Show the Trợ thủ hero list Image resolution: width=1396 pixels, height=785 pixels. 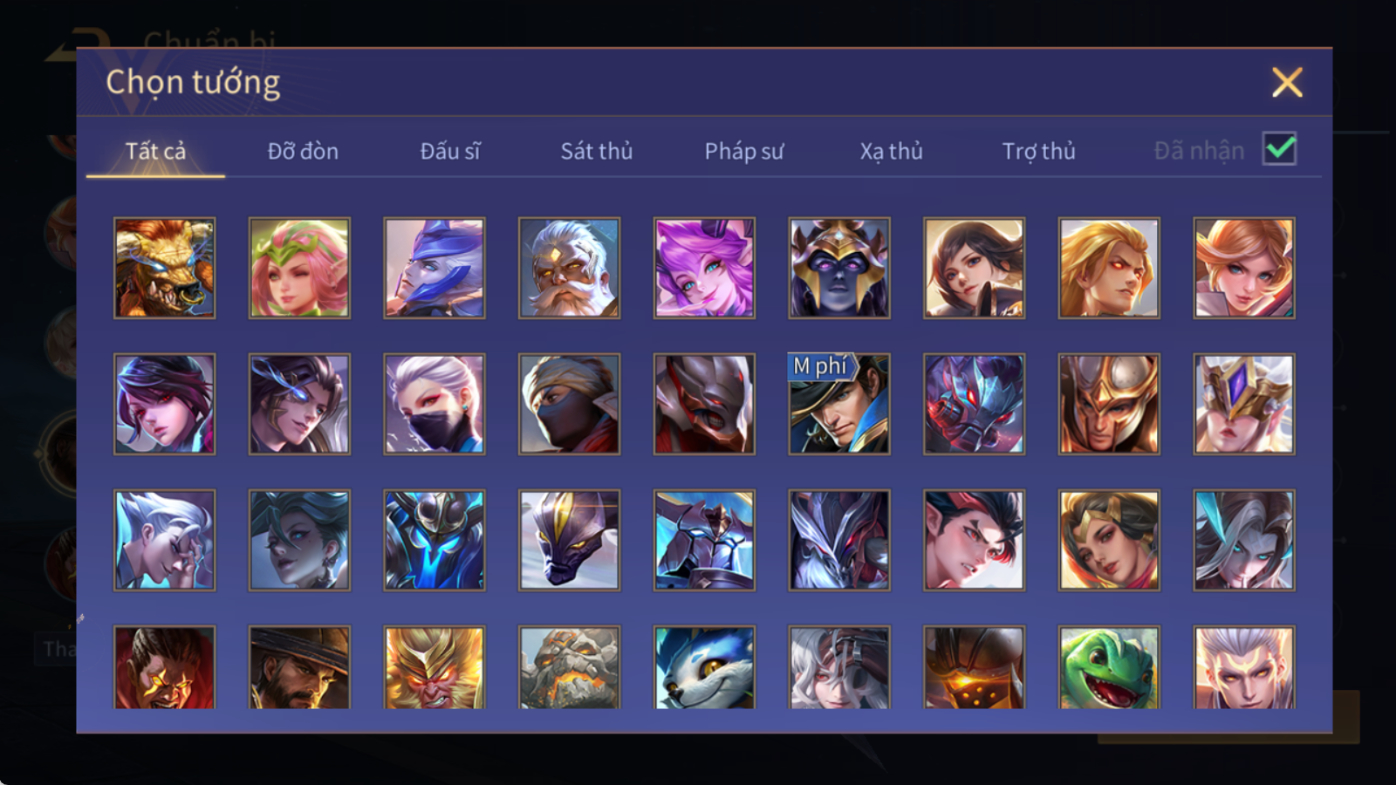point(1039,151)
